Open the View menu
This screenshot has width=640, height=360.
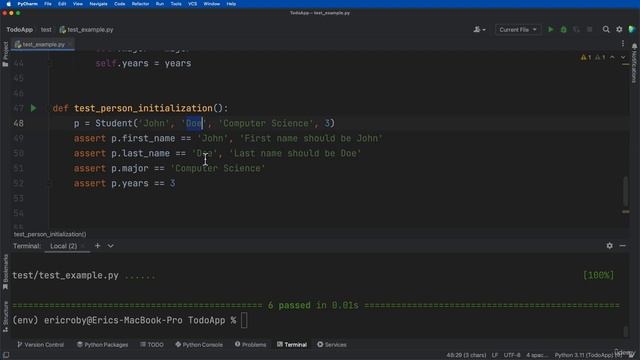point(78,4)
